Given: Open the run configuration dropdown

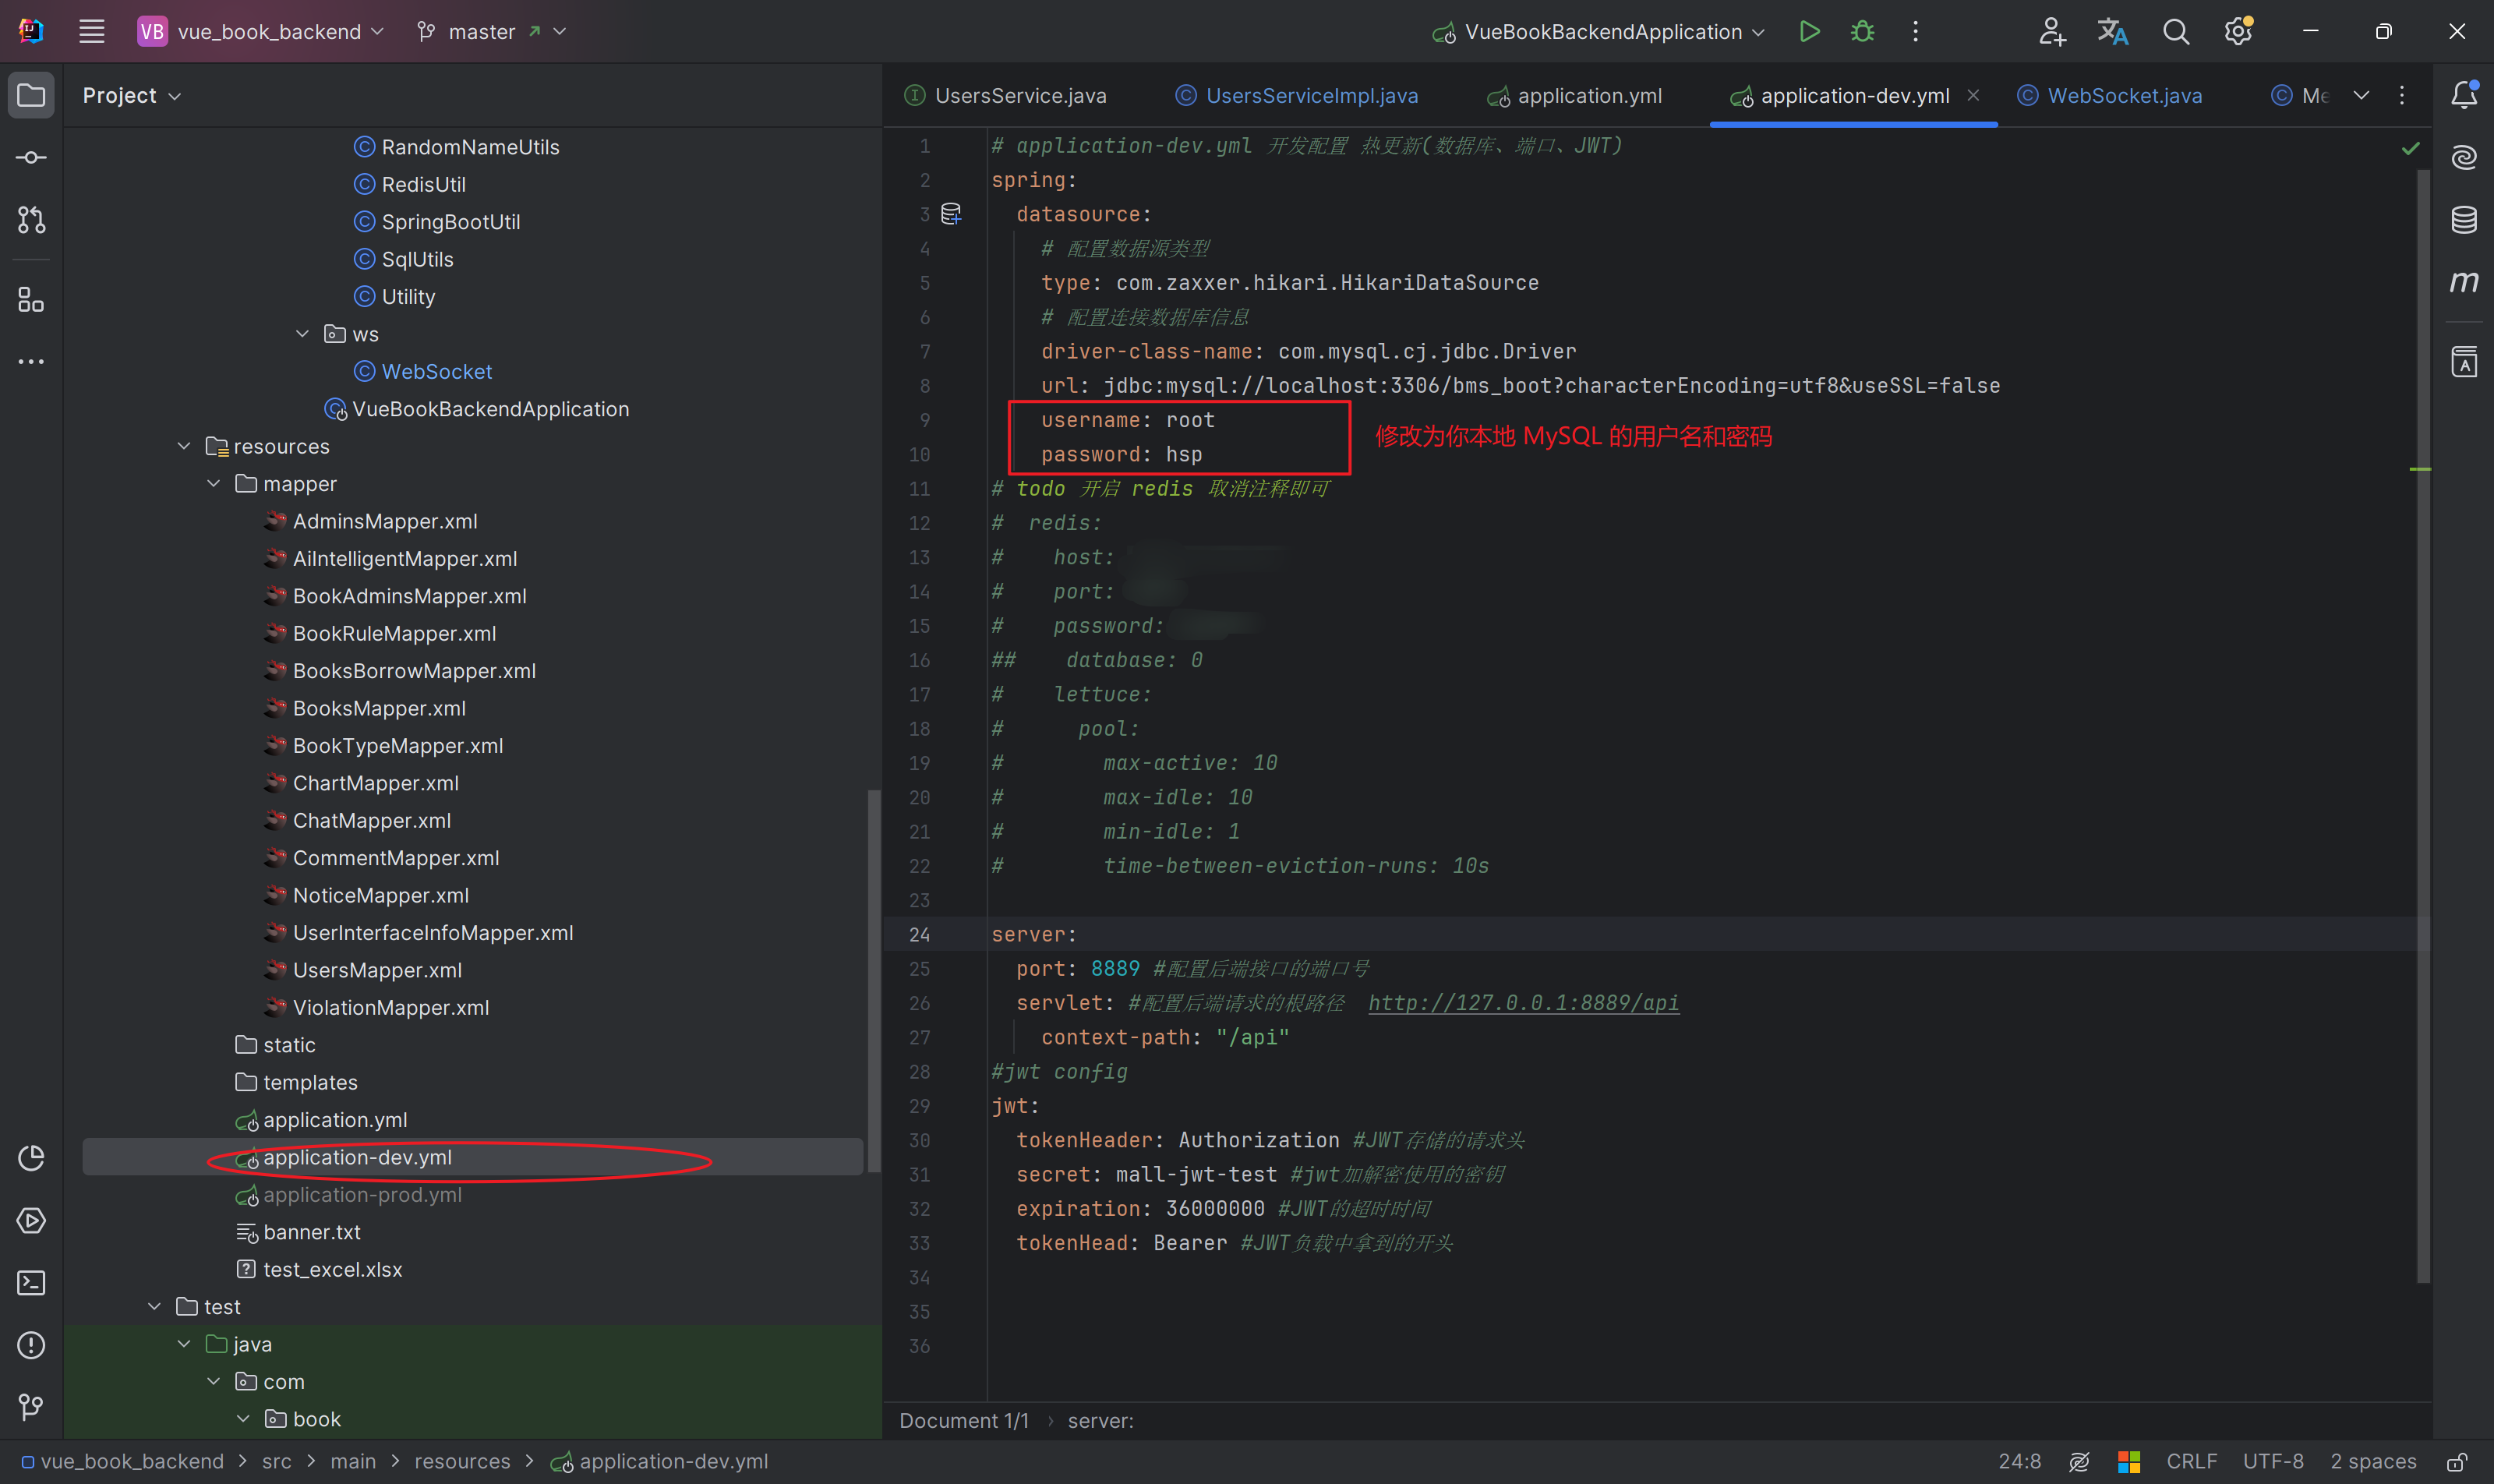Looking at the screenshot, I should pos(1603,31).
